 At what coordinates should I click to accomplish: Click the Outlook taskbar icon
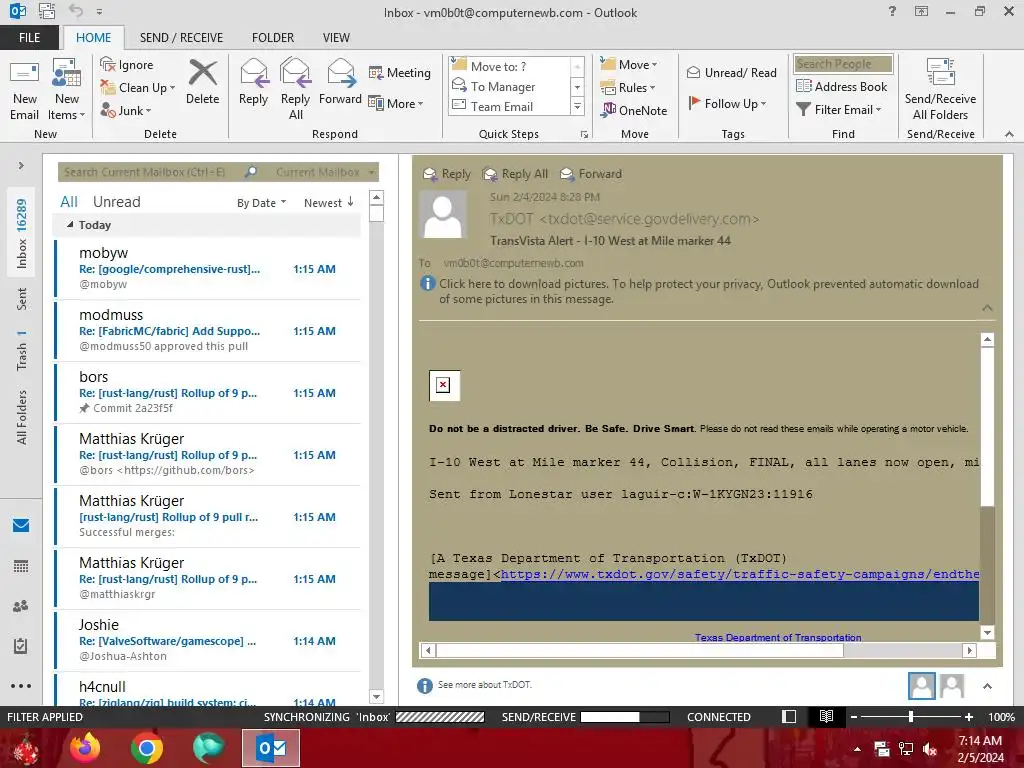271,748
